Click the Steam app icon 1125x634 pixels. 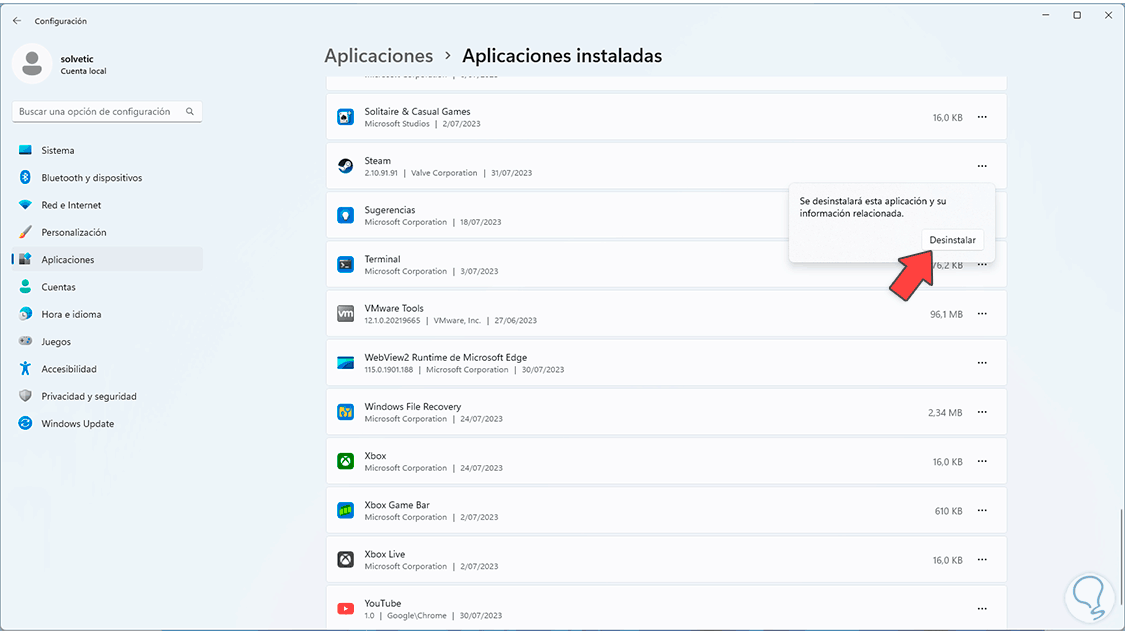(346, 166)
